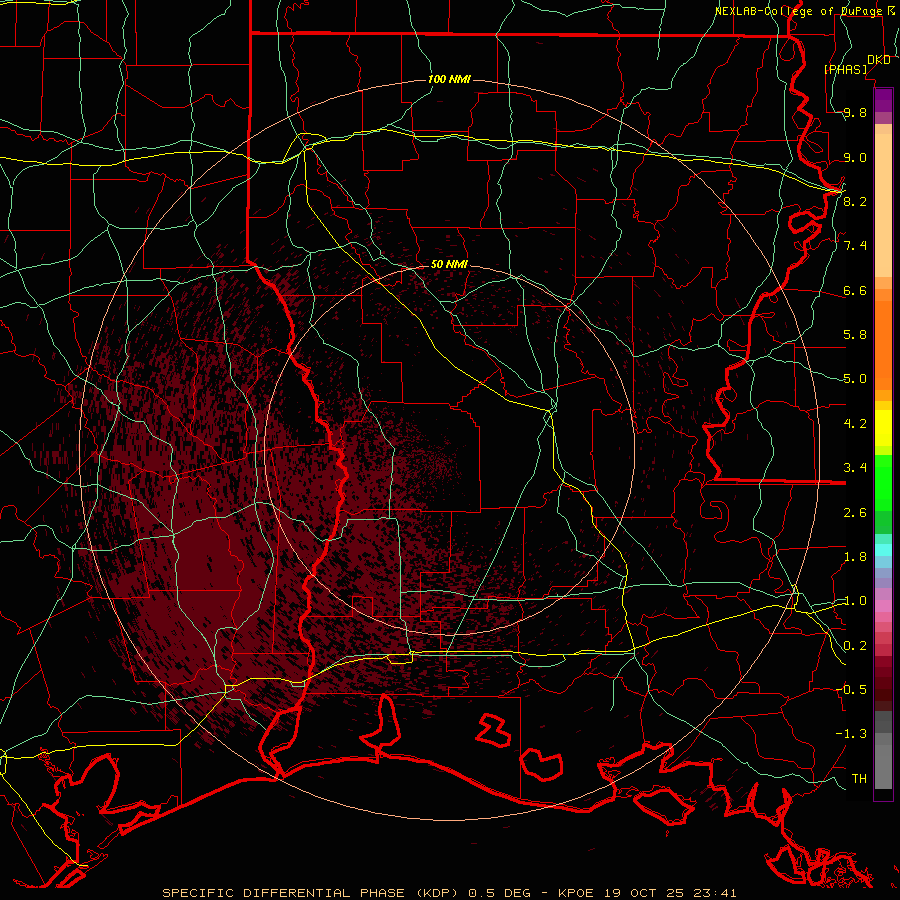Screen dimensions: 900x900
Task: Pick the yellow segment of the color bar
Action: [883, 428]
